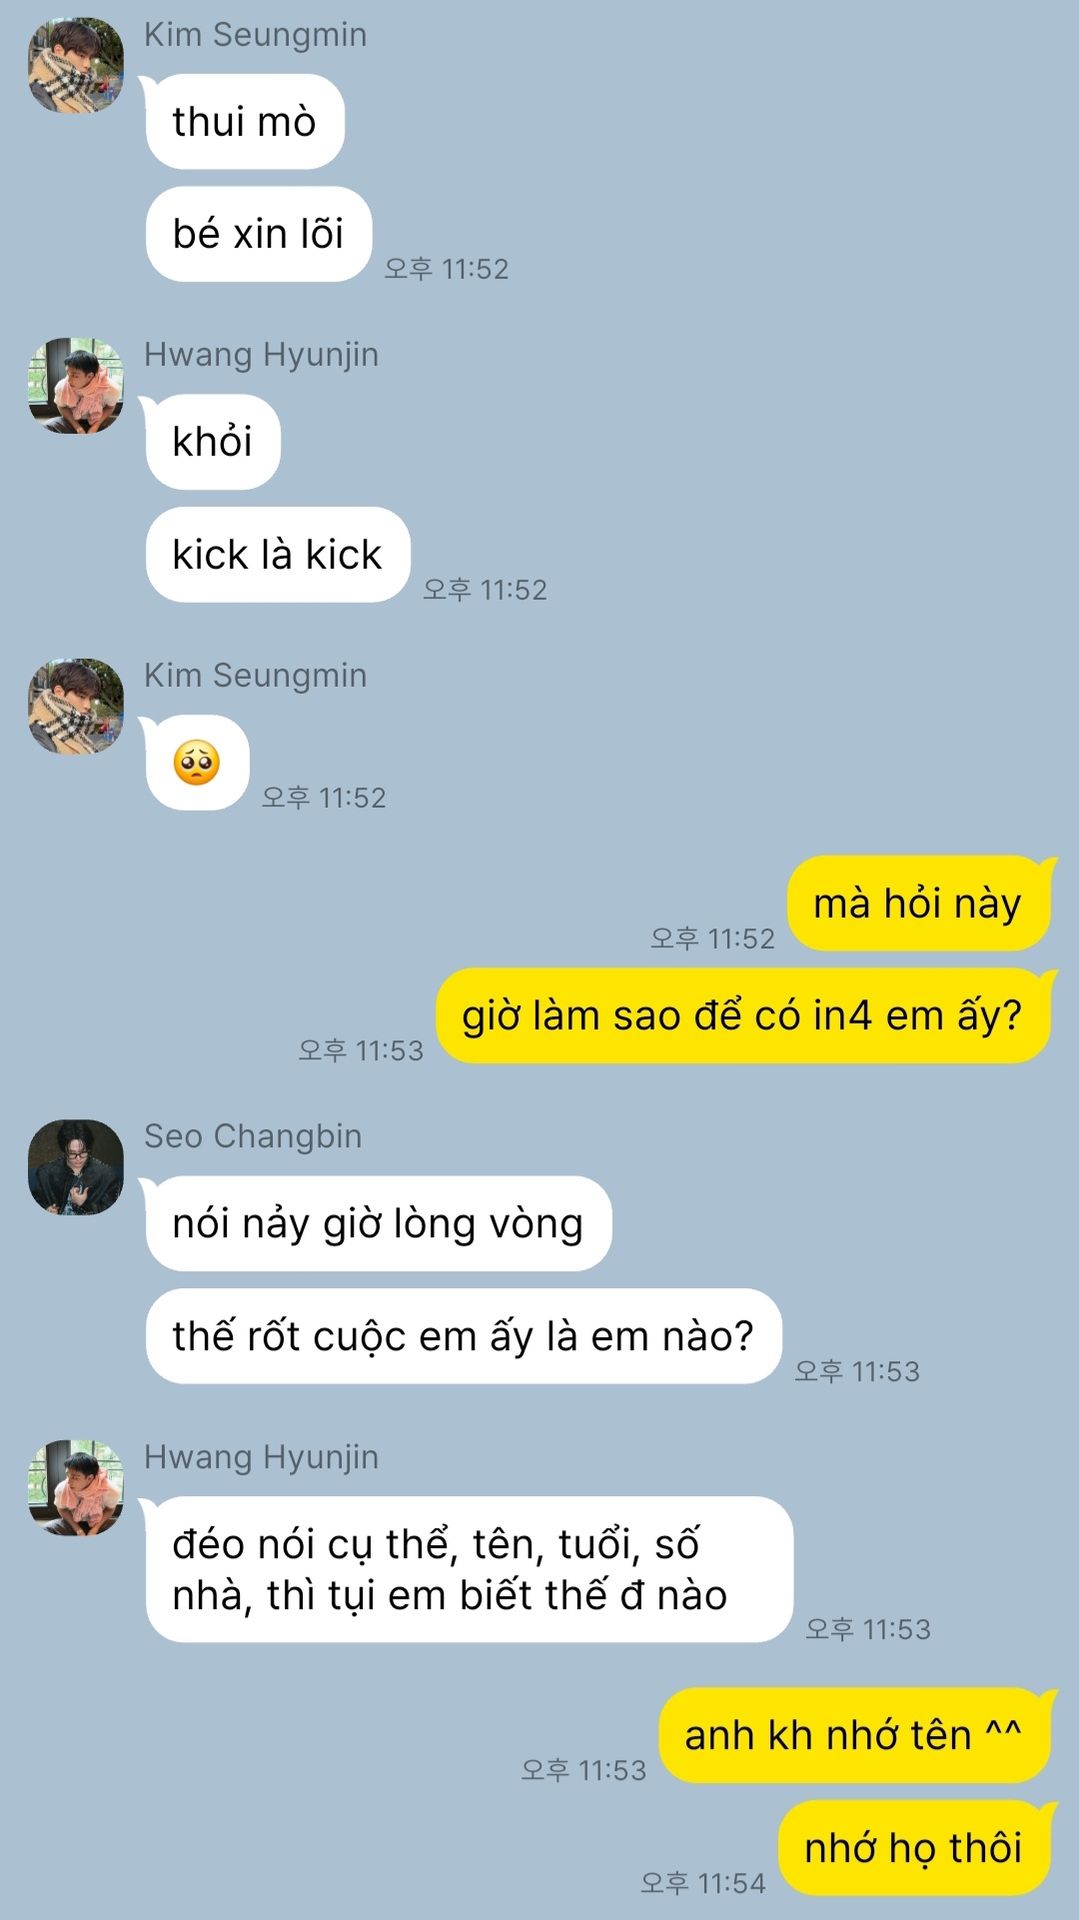Select the yellow 'anh kh nhớ tên ^^' bubble
Screen dimensions: 1079x1920
pyautogui.click(x=854, y=1735)
